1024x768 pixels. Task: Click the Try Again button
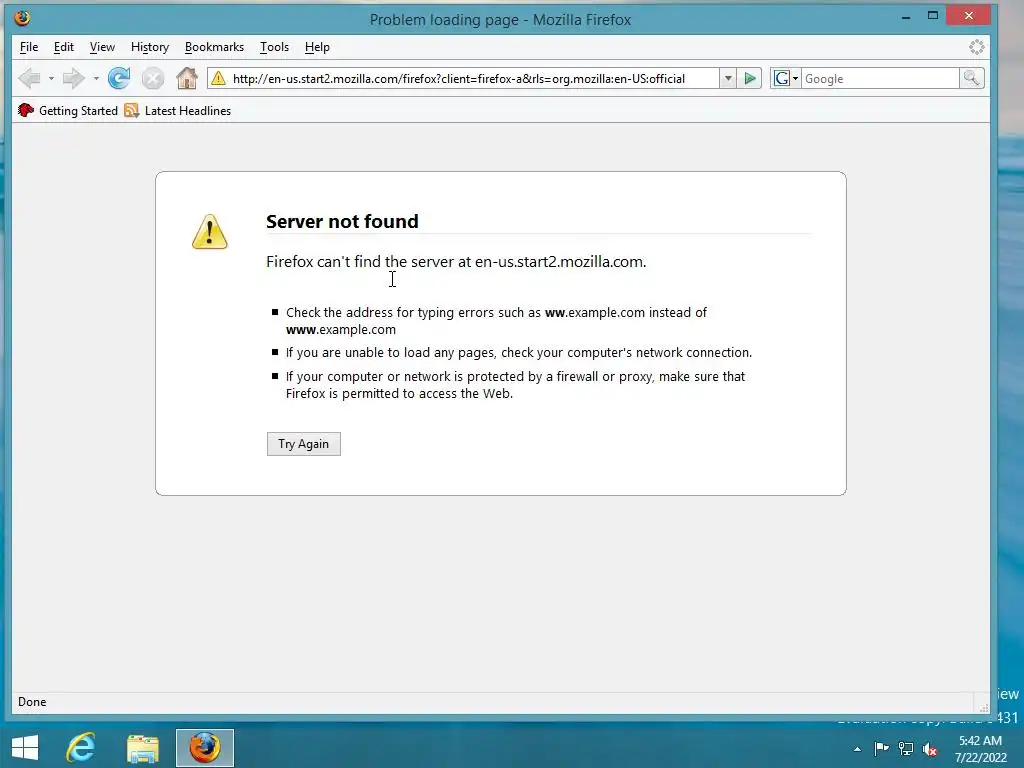coord(304,444)
